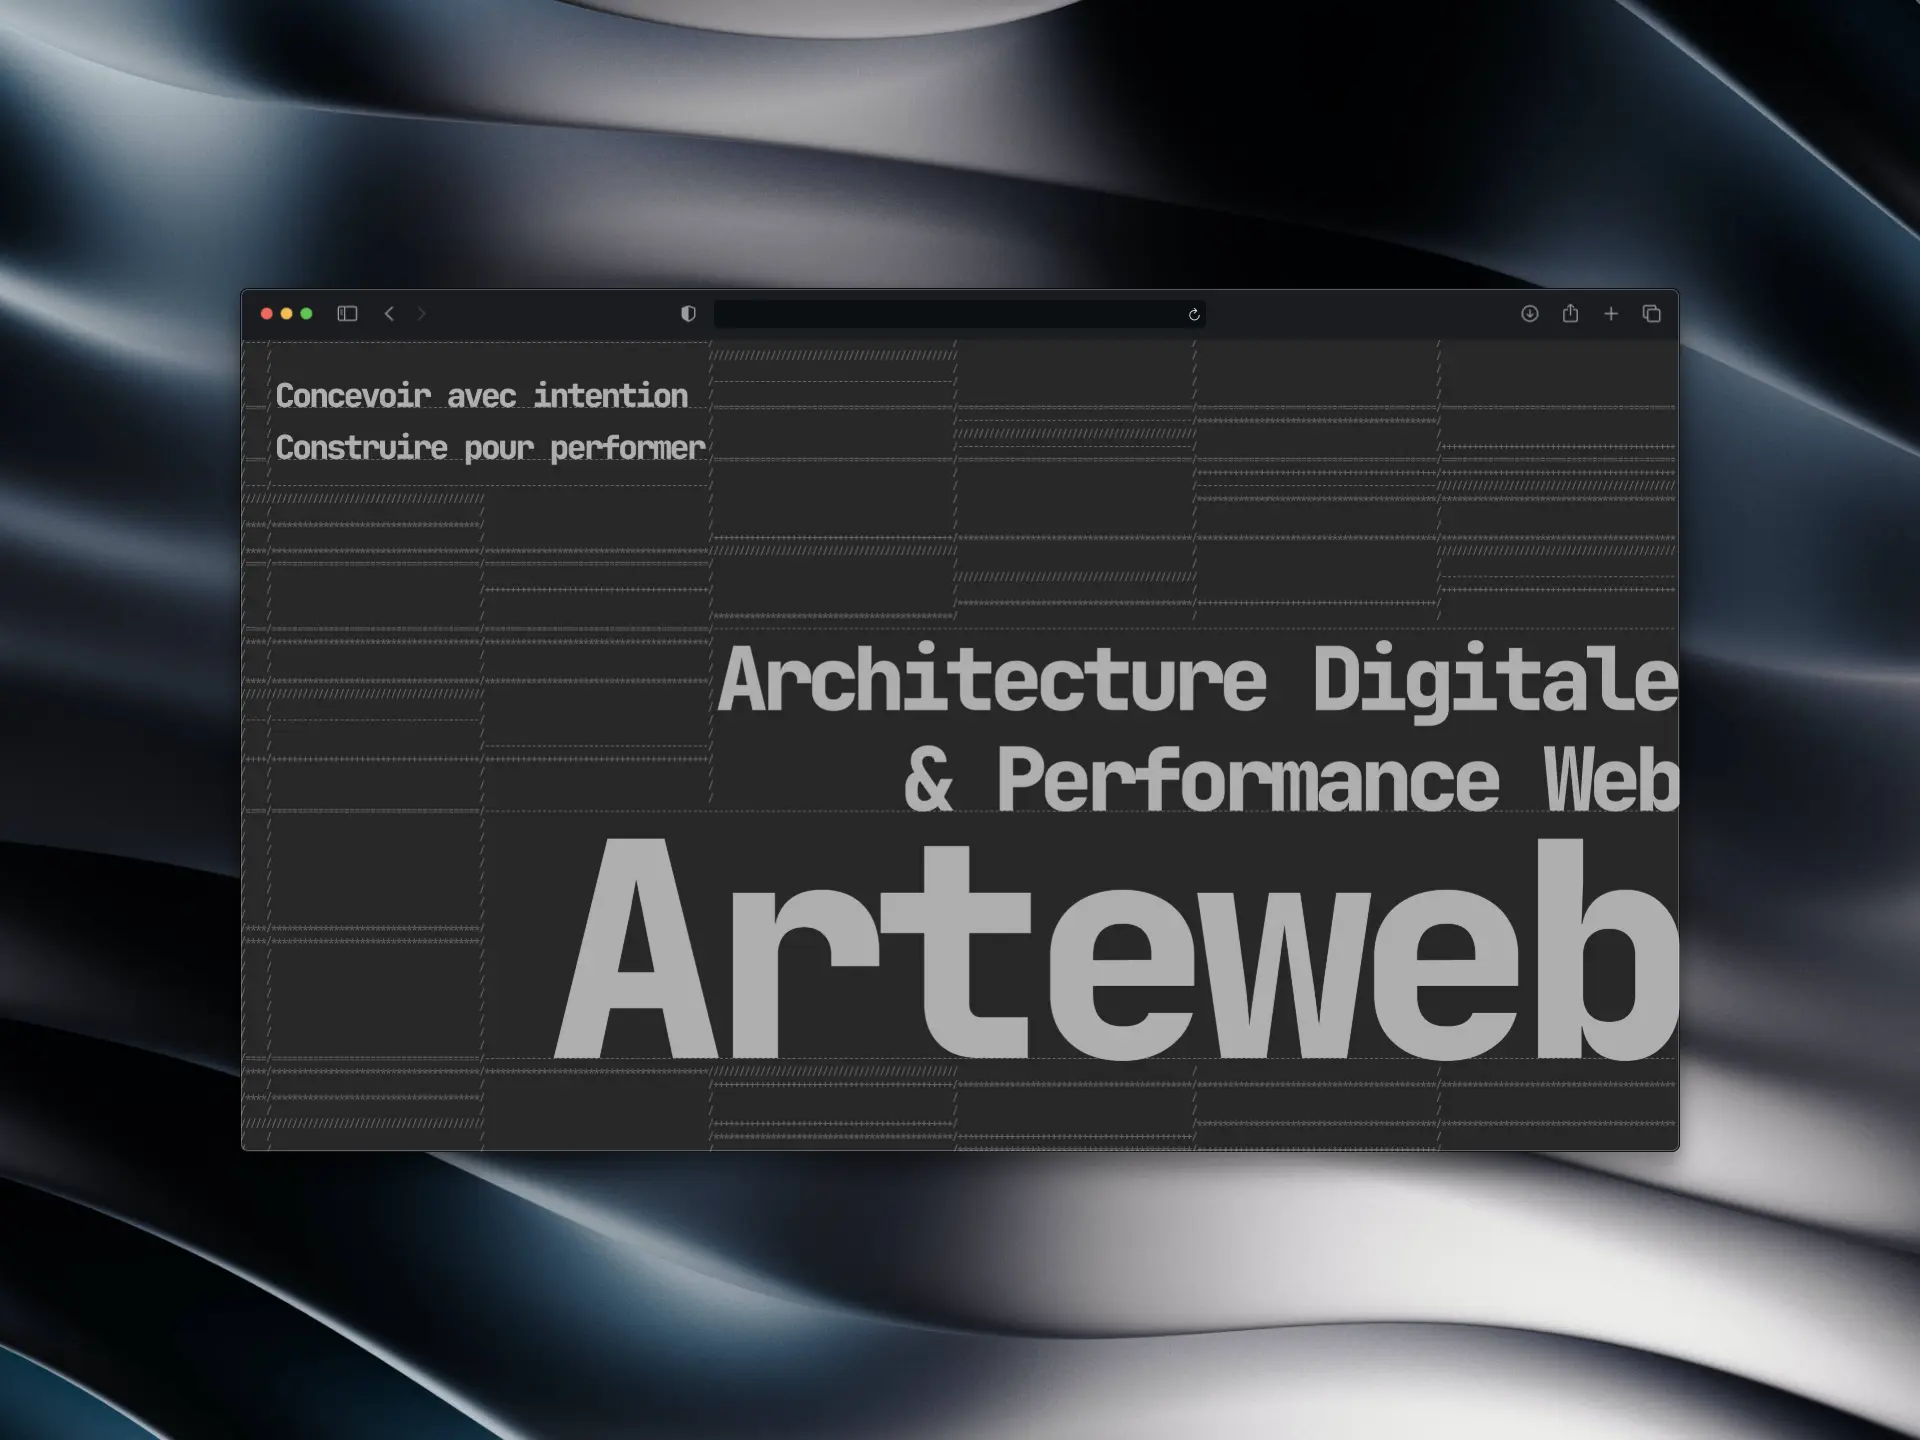The image size is (1920, 1440).
Task: Minimize the Safari window
Action: pos(287,313)
